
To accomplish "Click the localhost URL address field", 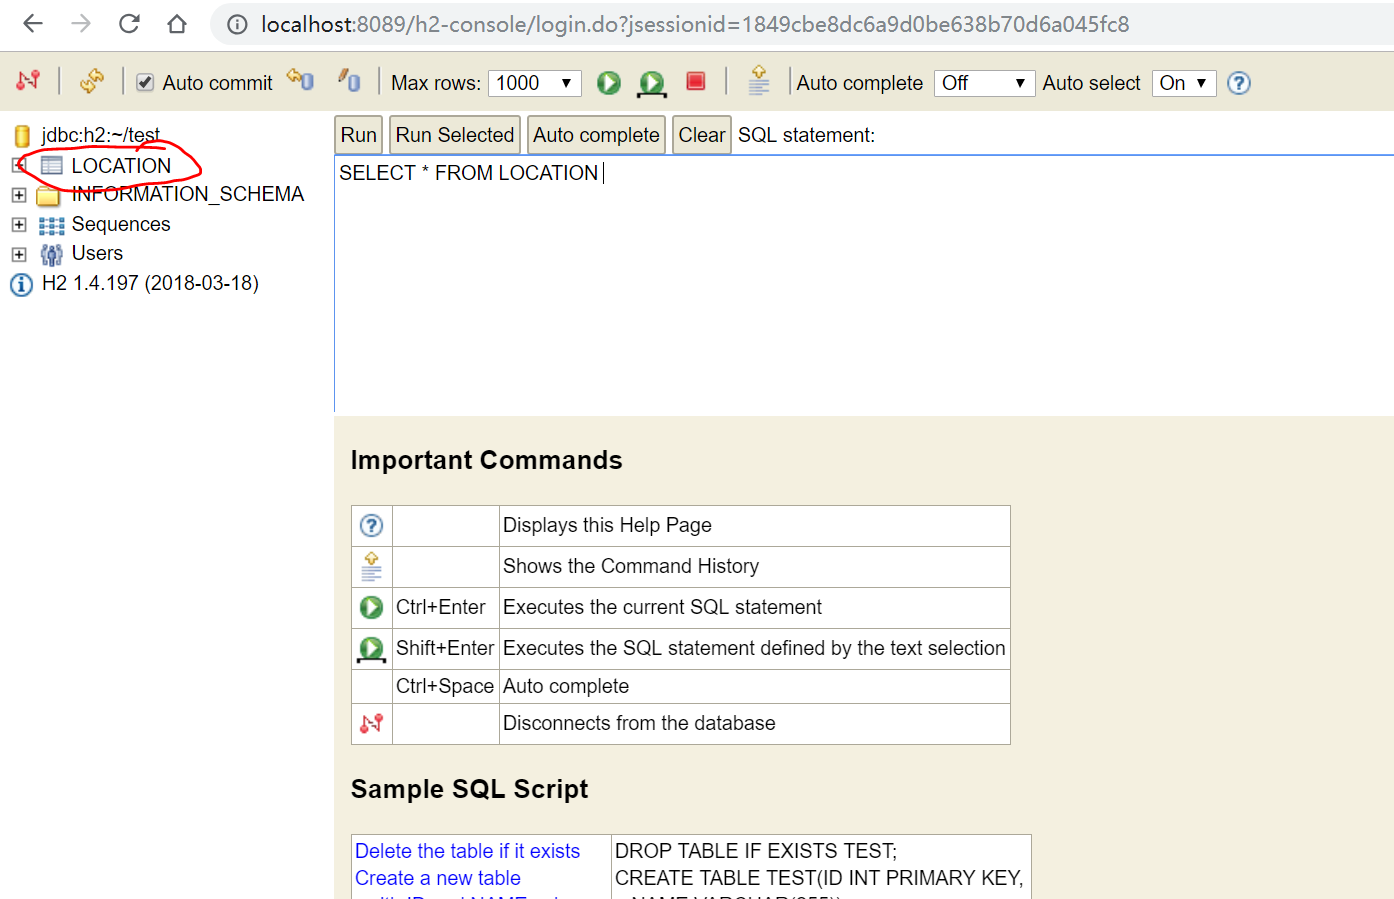I will tap(695, 24).
